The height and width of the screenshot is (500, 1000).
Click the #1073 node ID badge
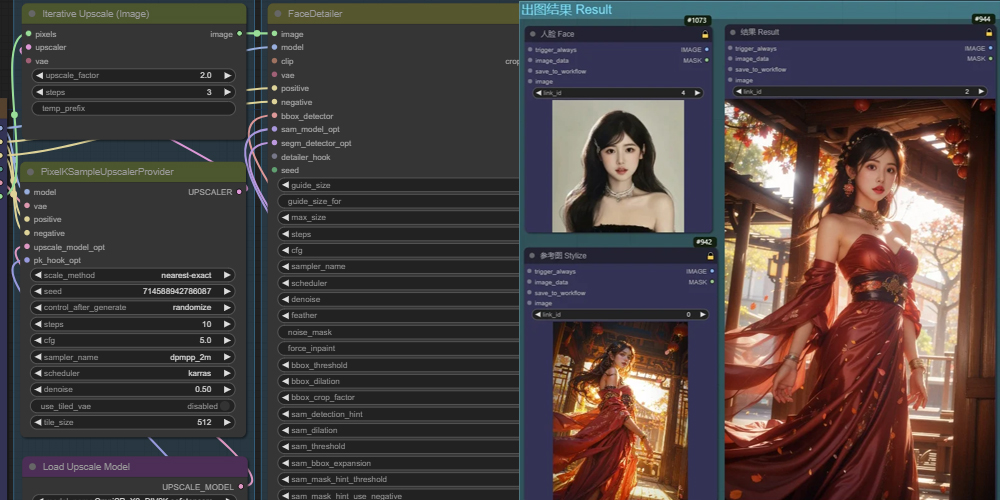(698, 20)
